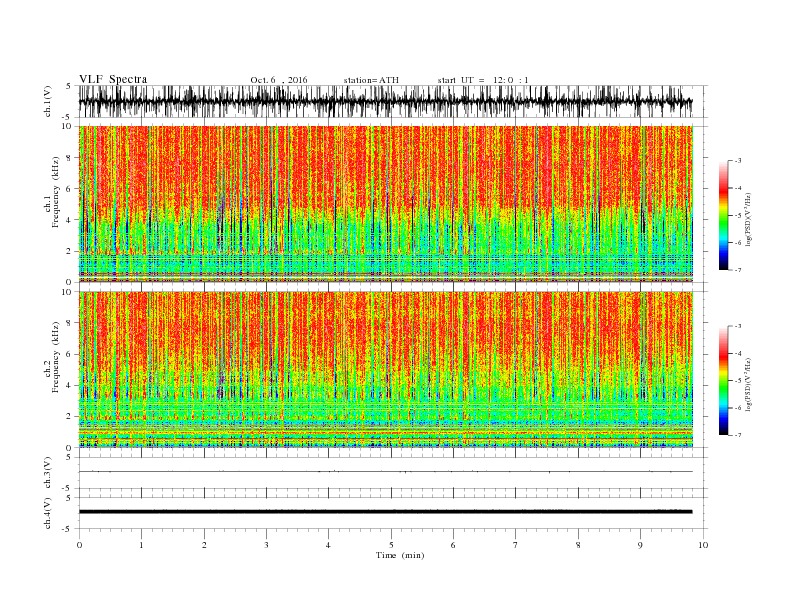Click the ch.1 waveform trace panel
792x612 pixels.
(386, 101)
